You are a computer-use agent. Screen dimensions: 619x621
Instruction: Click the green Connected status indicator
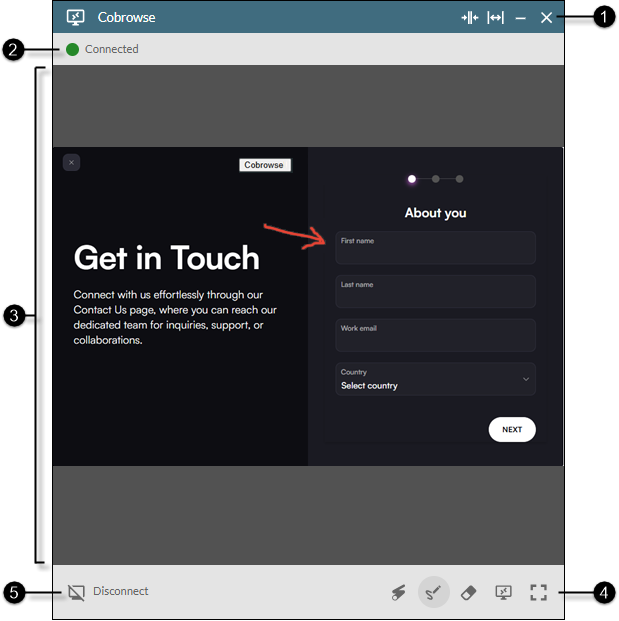(73, 49)
